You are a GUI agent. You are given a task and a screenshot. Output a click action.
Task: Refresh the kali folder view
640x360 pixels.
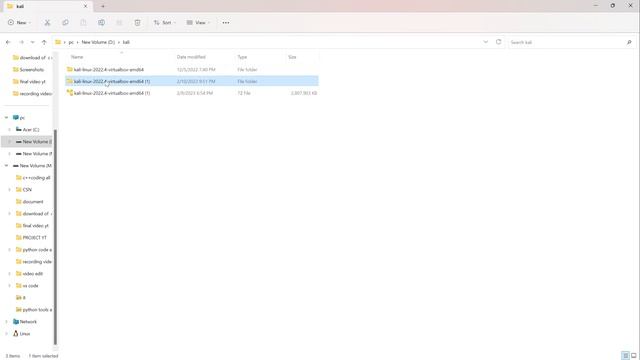coord(498,42)
